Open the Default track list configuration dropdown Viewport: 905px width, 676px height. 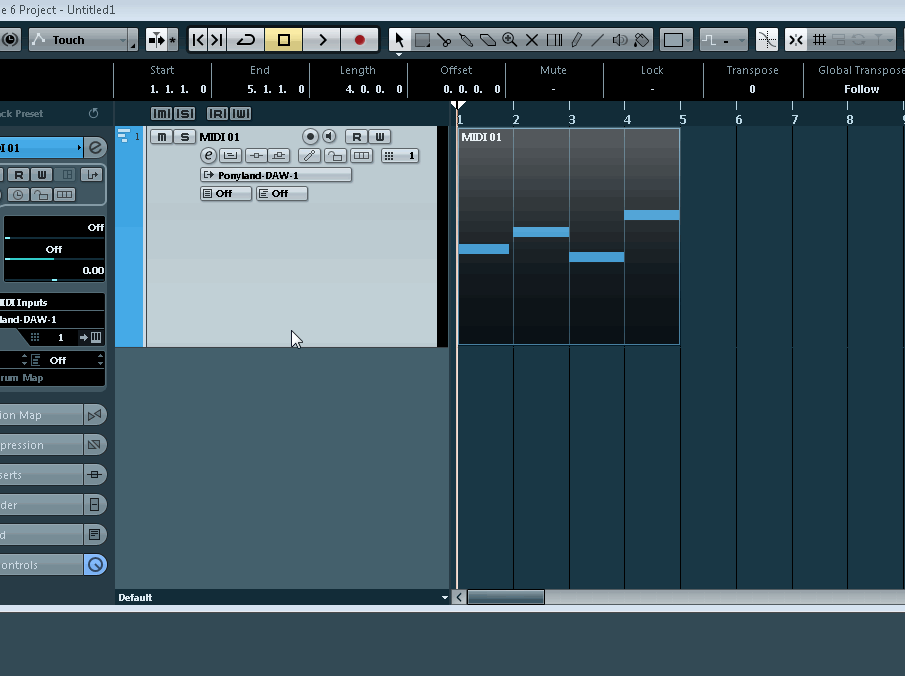(282, 597)
